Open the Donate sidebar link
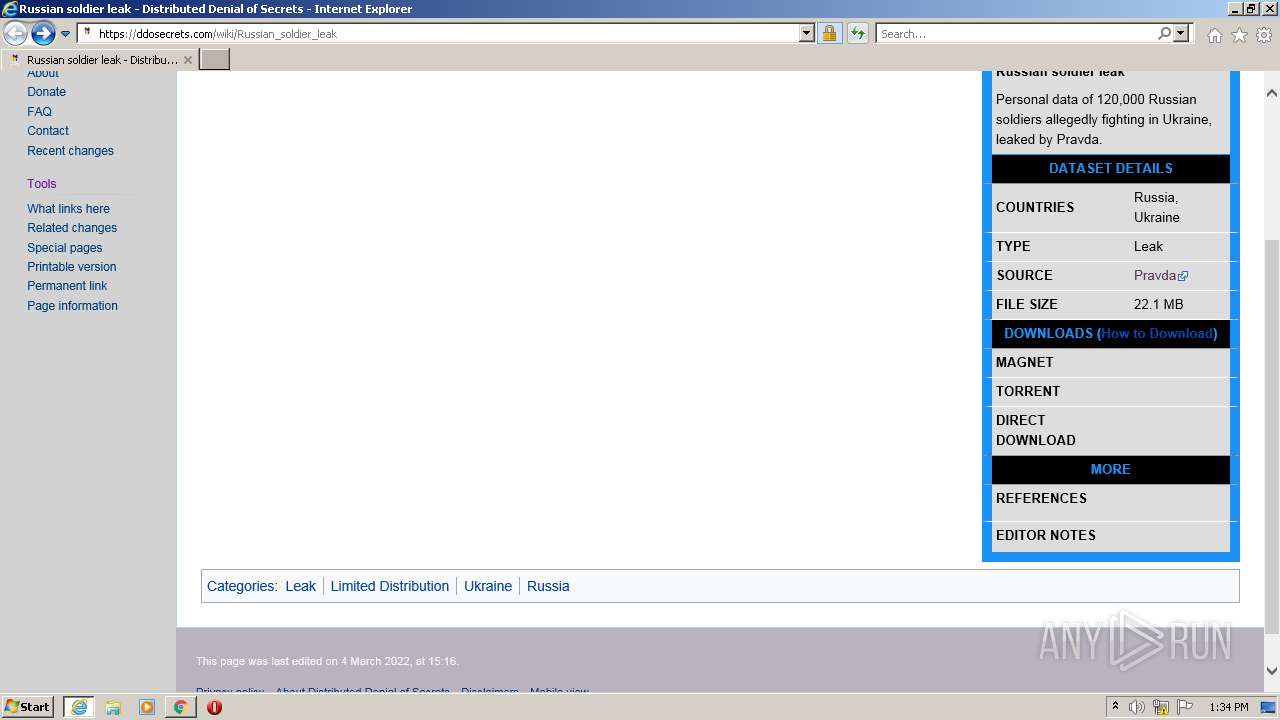Viewport: 1280px width, 720px height. click(x=46, y=92)
